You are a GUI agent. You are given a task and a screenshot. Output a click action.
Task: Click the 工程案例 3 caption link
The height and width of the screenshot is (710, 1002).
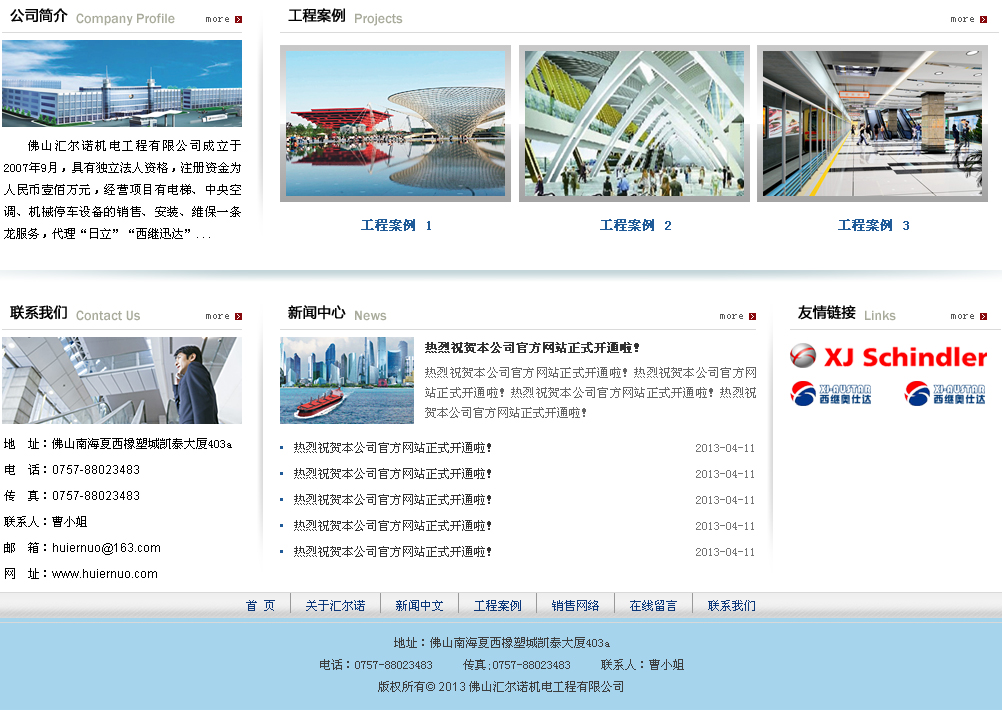coord(873,226)
